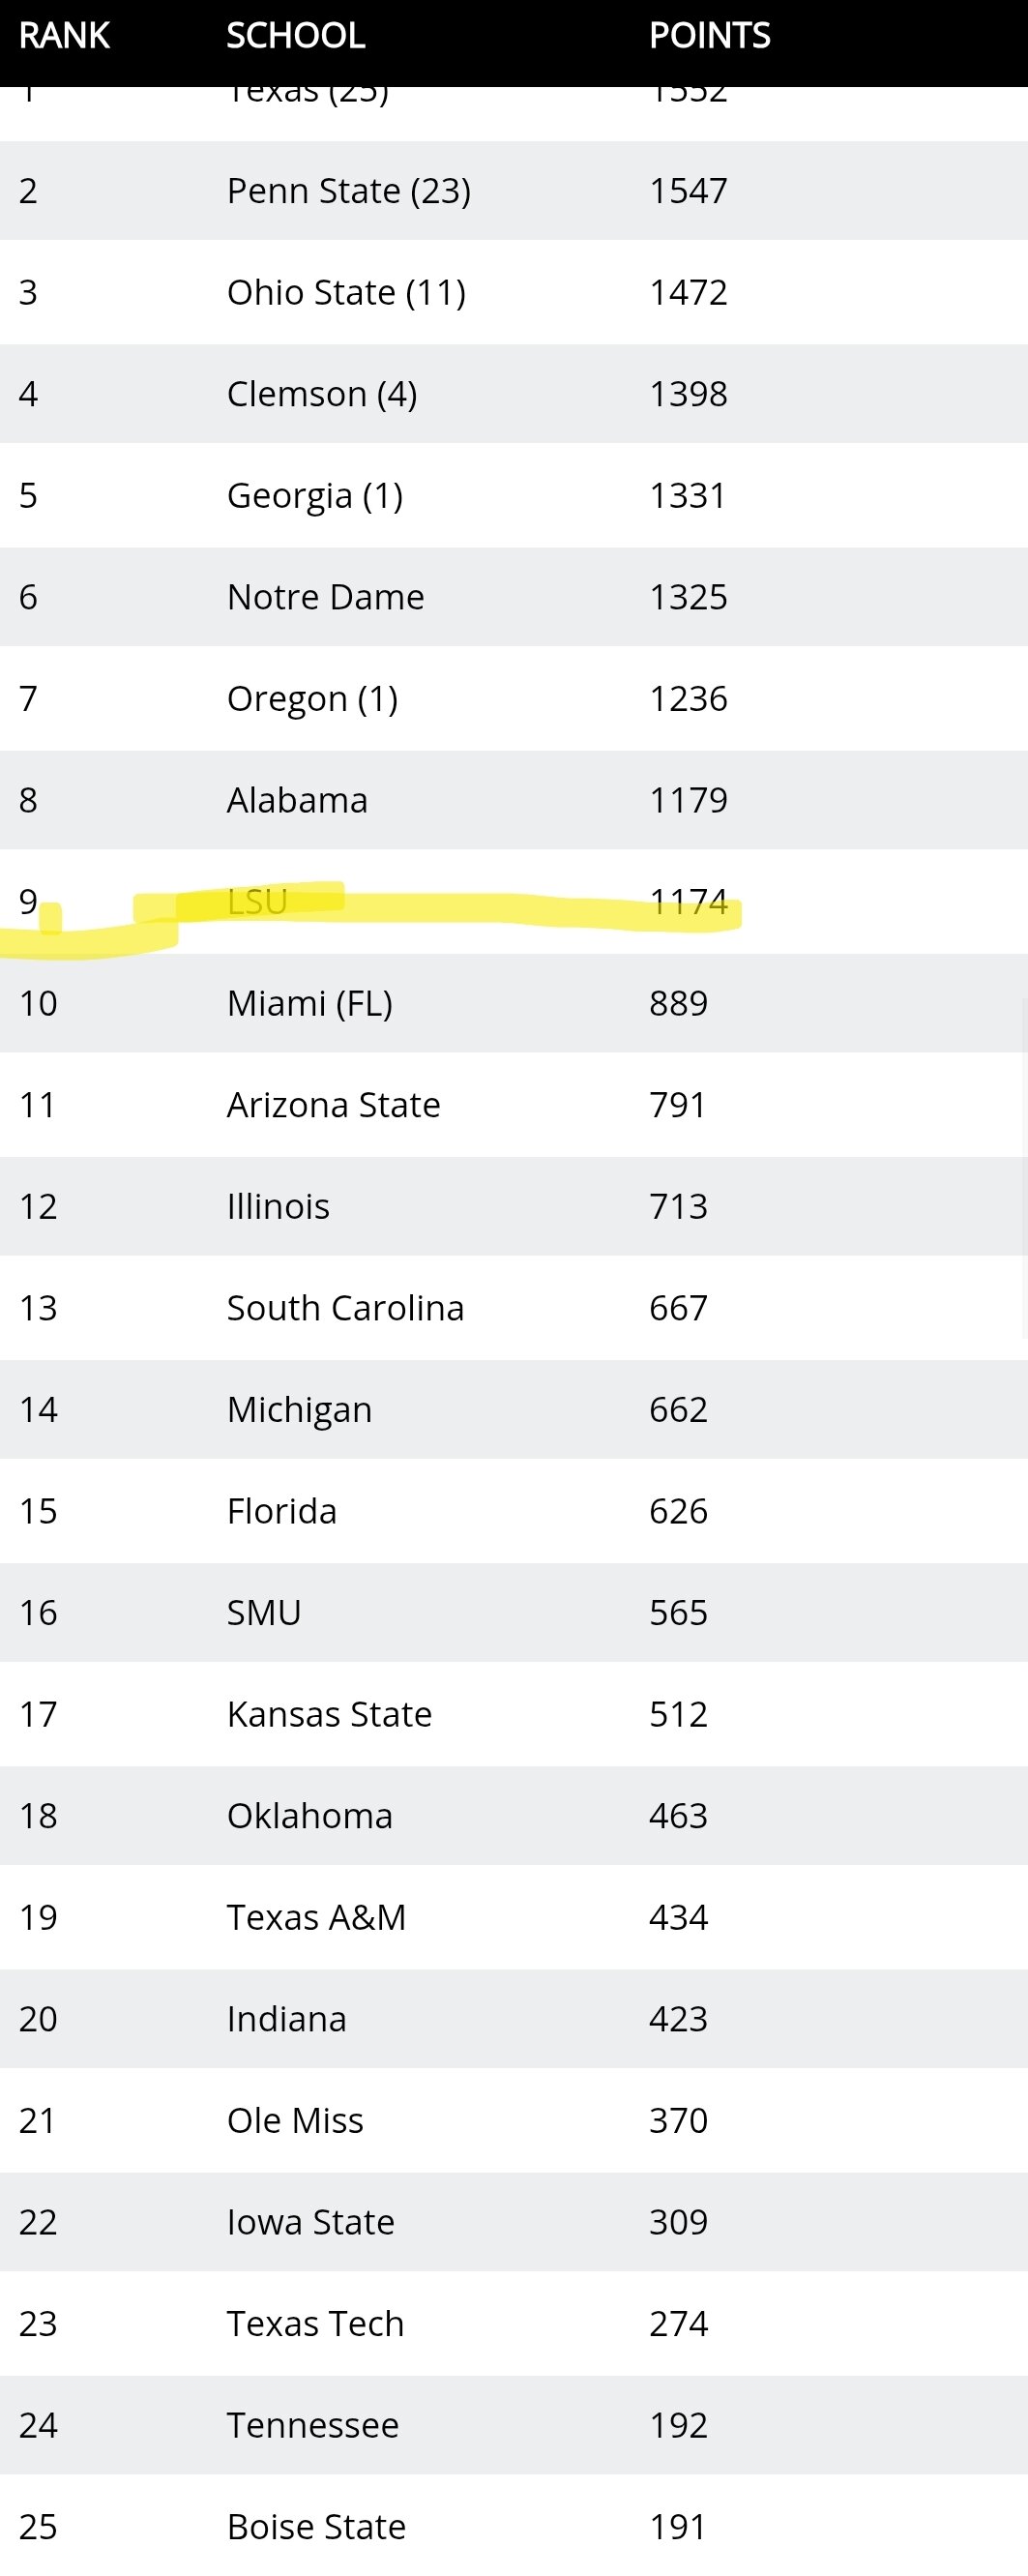Click rank number 14 for Michigan

[38, 1410]
